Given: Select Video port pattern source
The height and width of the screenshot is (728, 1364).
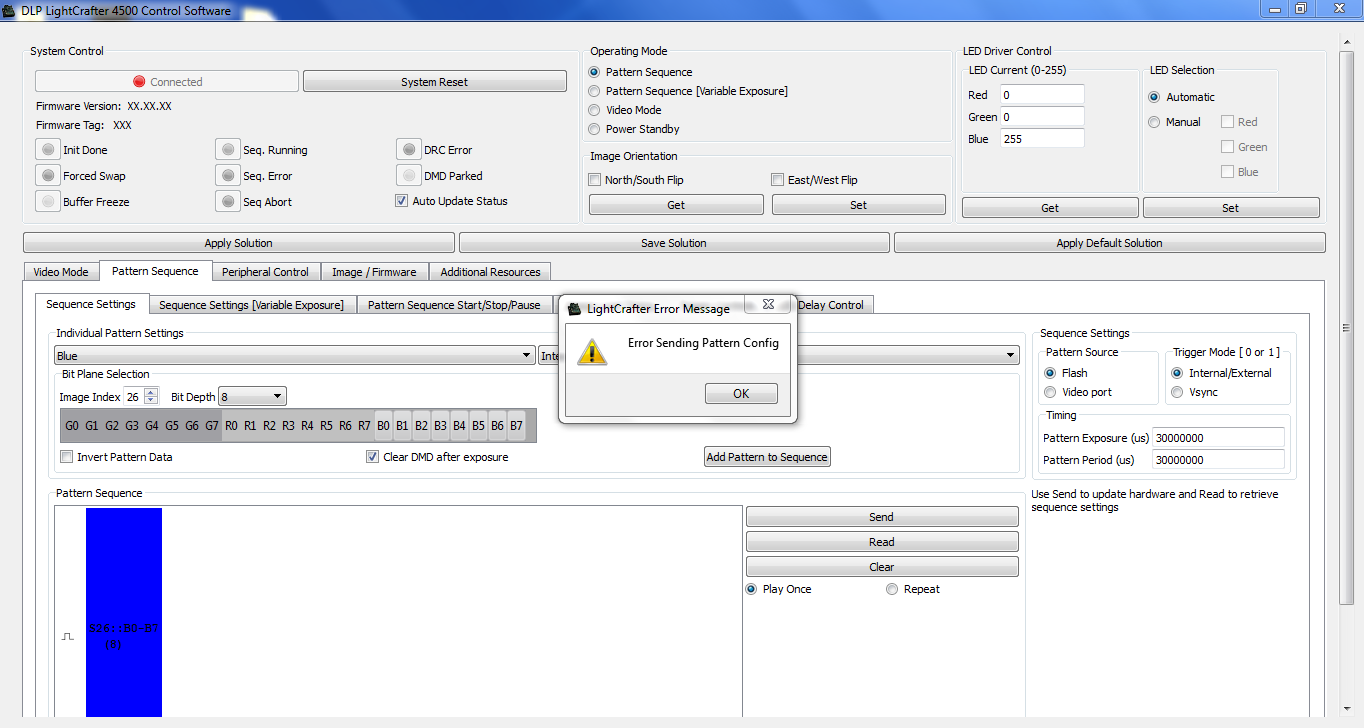Looking at the screenshot, I should (x=1050, y=392).
